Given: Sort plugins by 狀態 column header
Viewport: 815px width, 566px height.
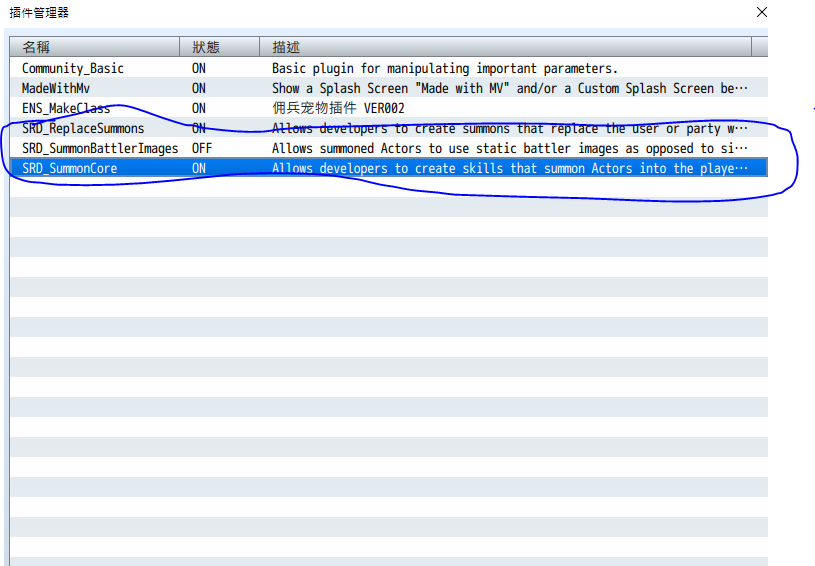Looking at the screenshot, I should [219, 47].
